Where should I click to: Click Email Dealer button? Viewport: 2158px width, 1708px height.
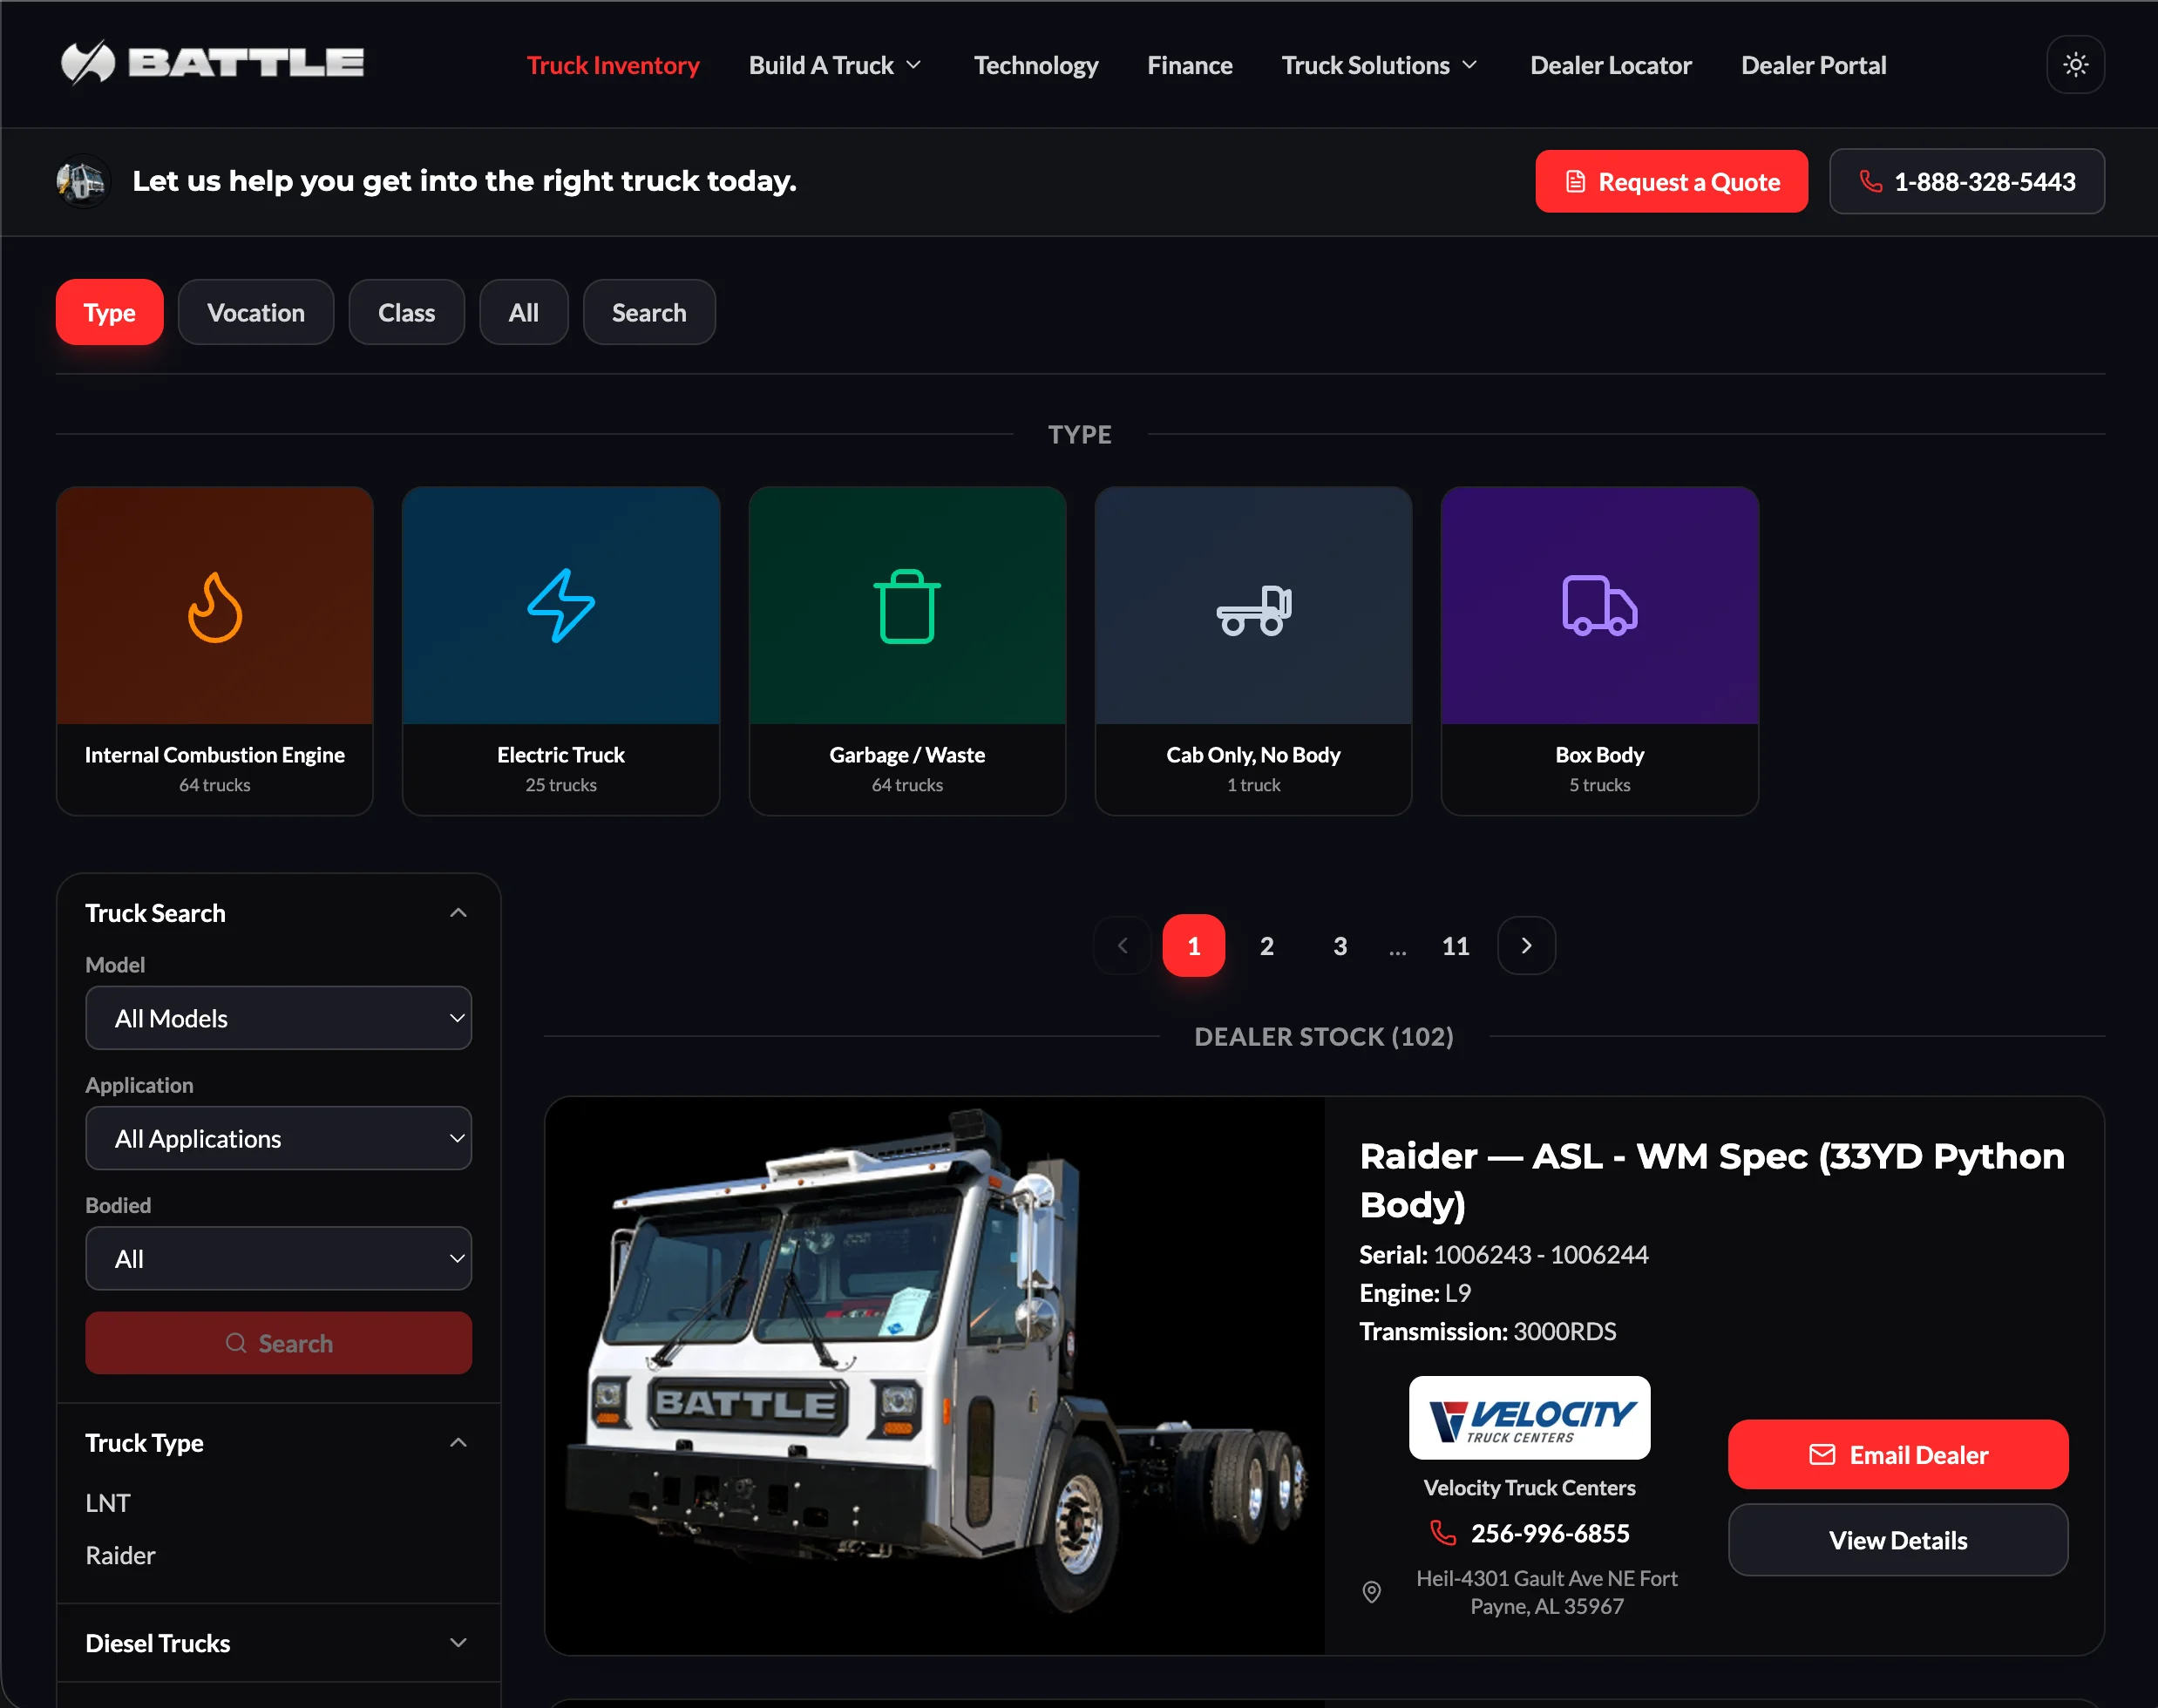click(1898, 1455)
